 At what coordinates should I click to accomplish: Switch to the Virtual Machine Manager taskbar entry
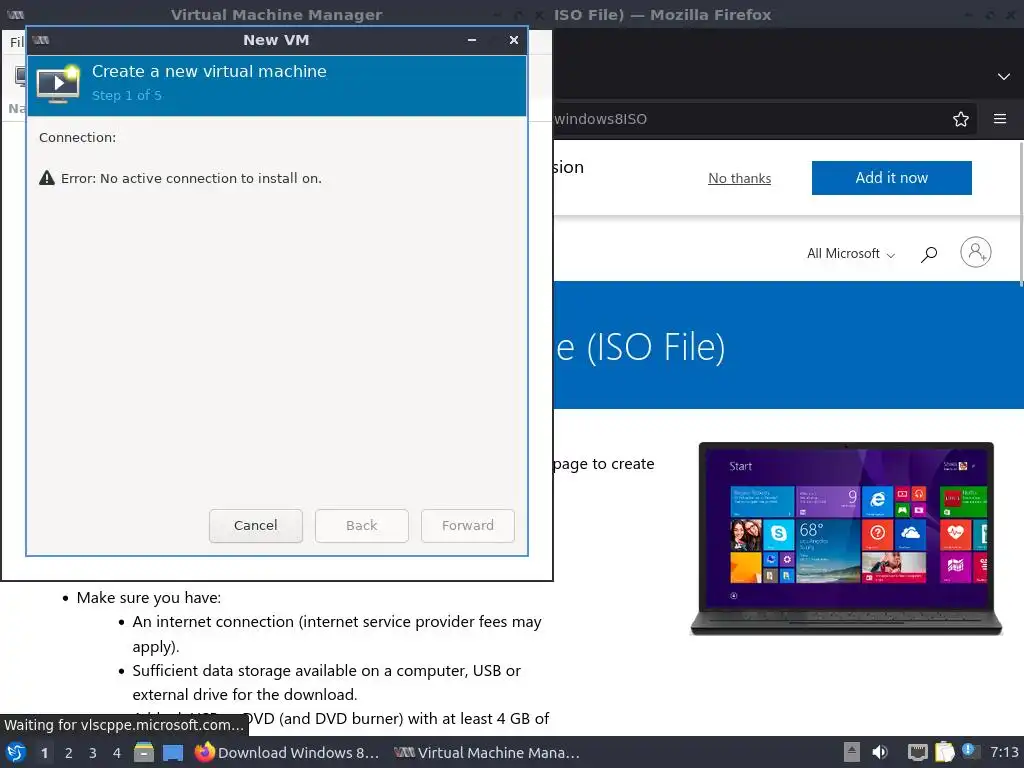(x=487, y=752)
